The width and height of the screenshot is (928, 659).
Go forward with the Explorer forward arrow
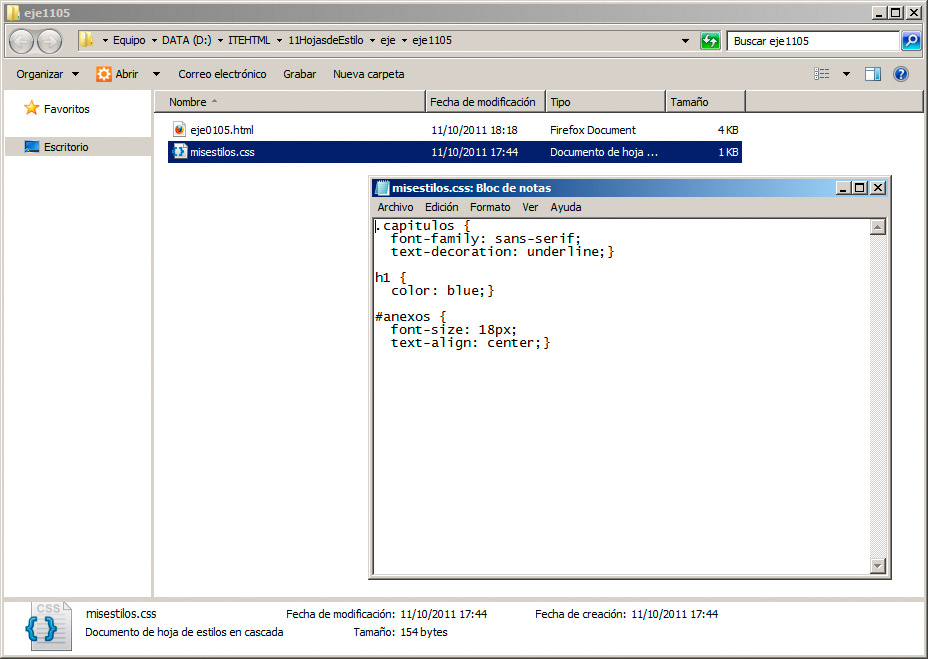click(50, 41)
